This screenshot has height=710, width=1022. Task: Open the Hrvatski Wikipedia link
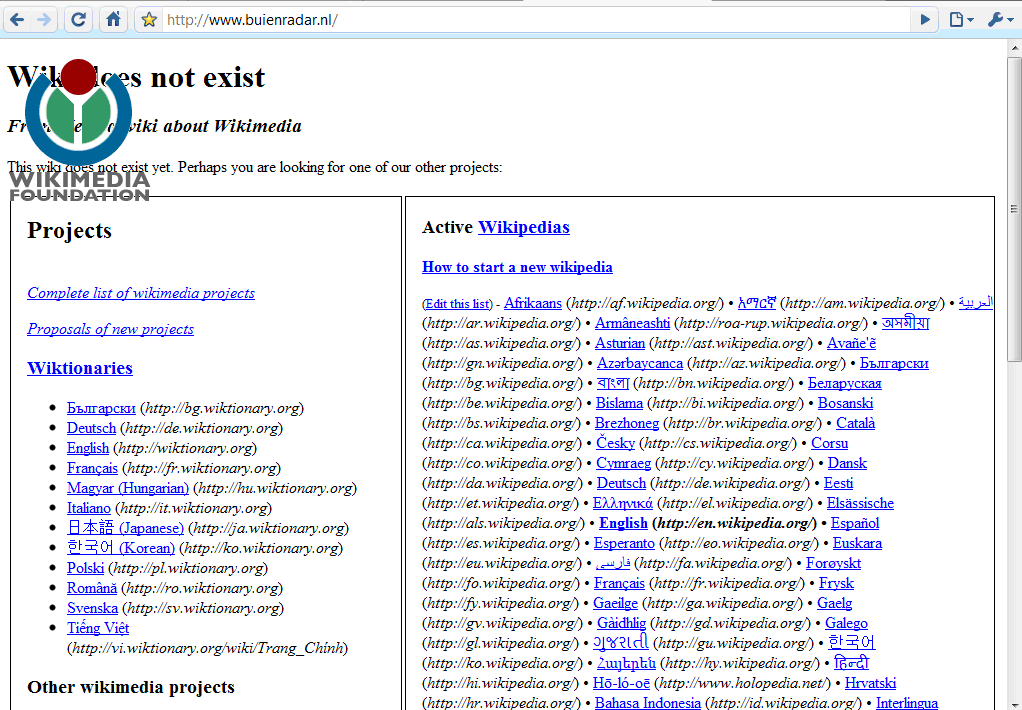coord(870,683)
